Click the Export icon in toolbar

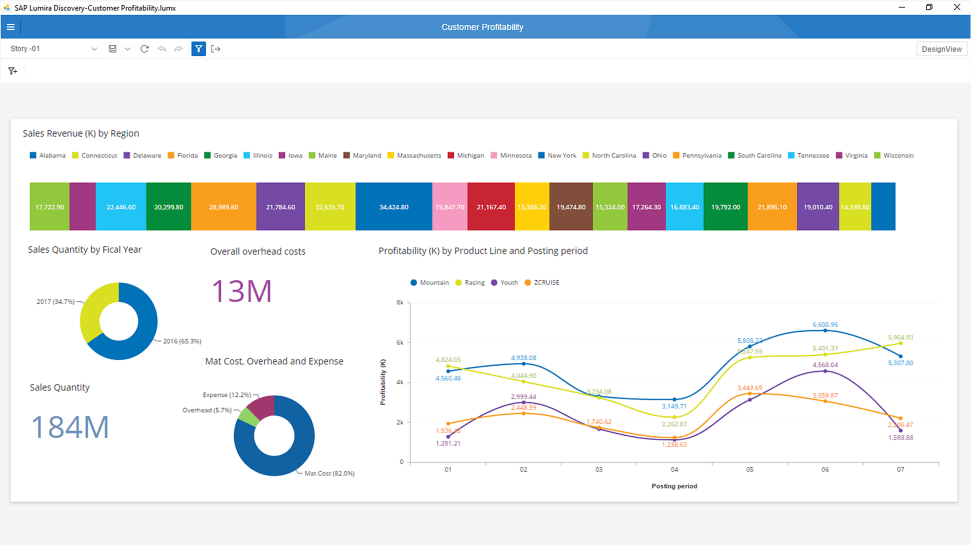[x=215, y=49]
